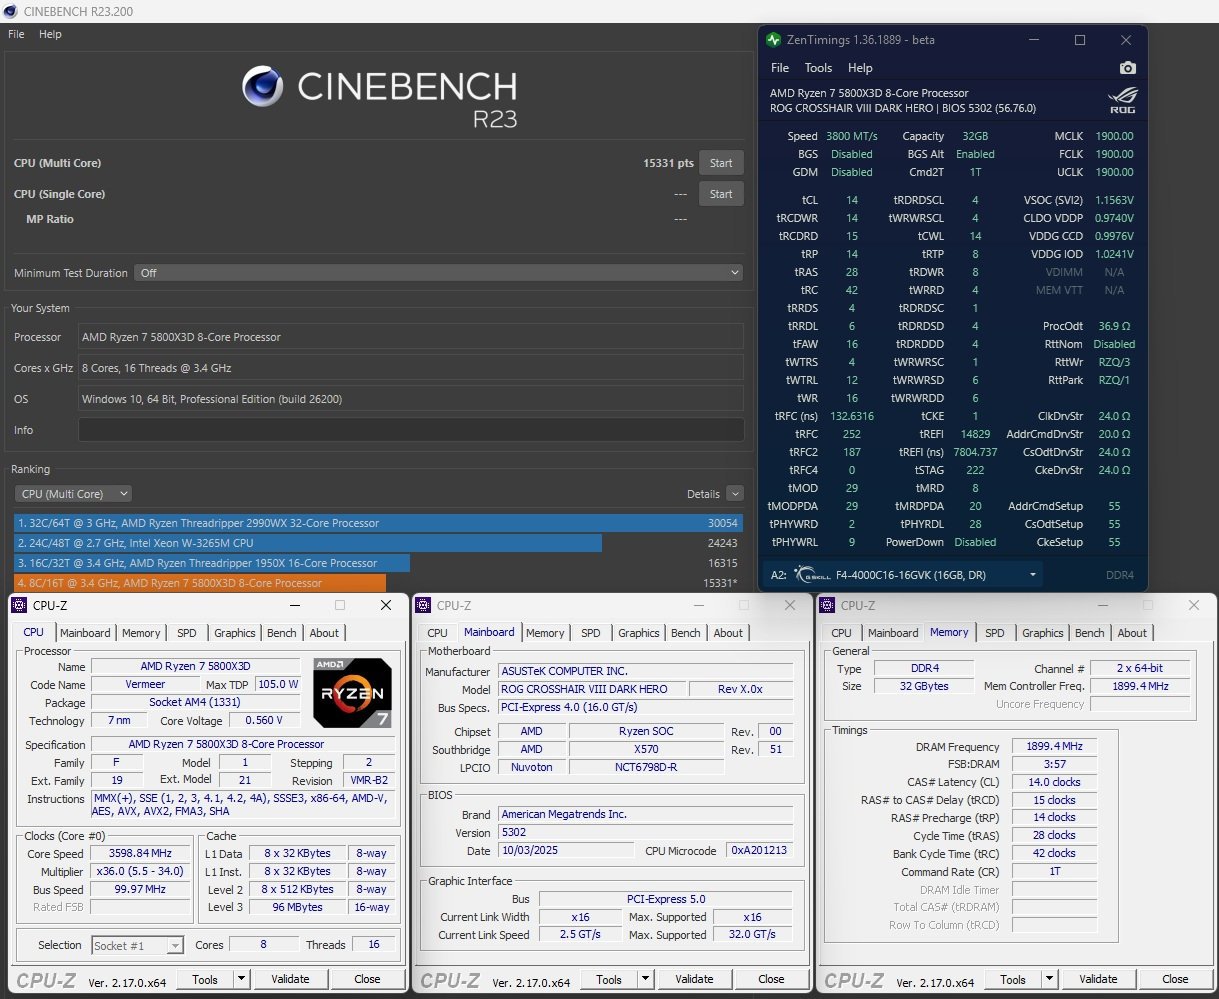This screenshot has height=999, width=1219.
Task: Click the tRFC (ns) 132.6316 value
Action: click(x=852, y=416)
